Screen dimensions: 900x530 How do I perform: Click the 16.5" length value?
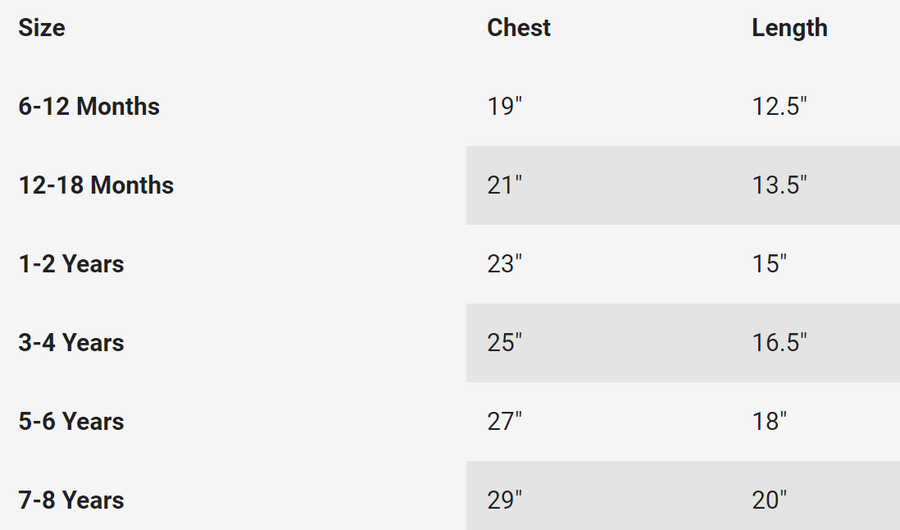coord(779,343)
